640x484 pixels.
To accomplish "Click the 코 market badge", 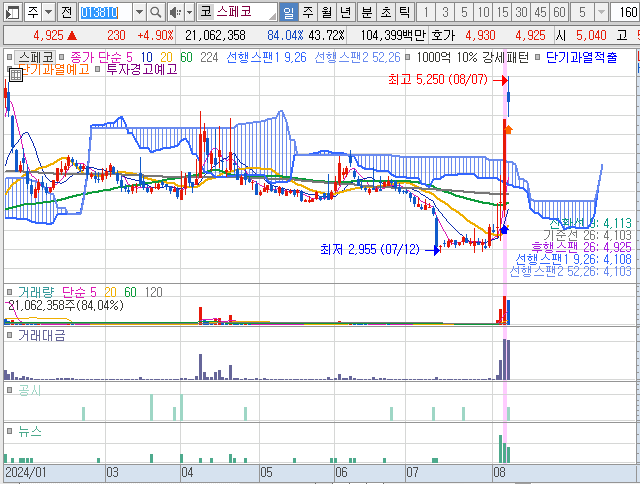I will click(206, 12).
